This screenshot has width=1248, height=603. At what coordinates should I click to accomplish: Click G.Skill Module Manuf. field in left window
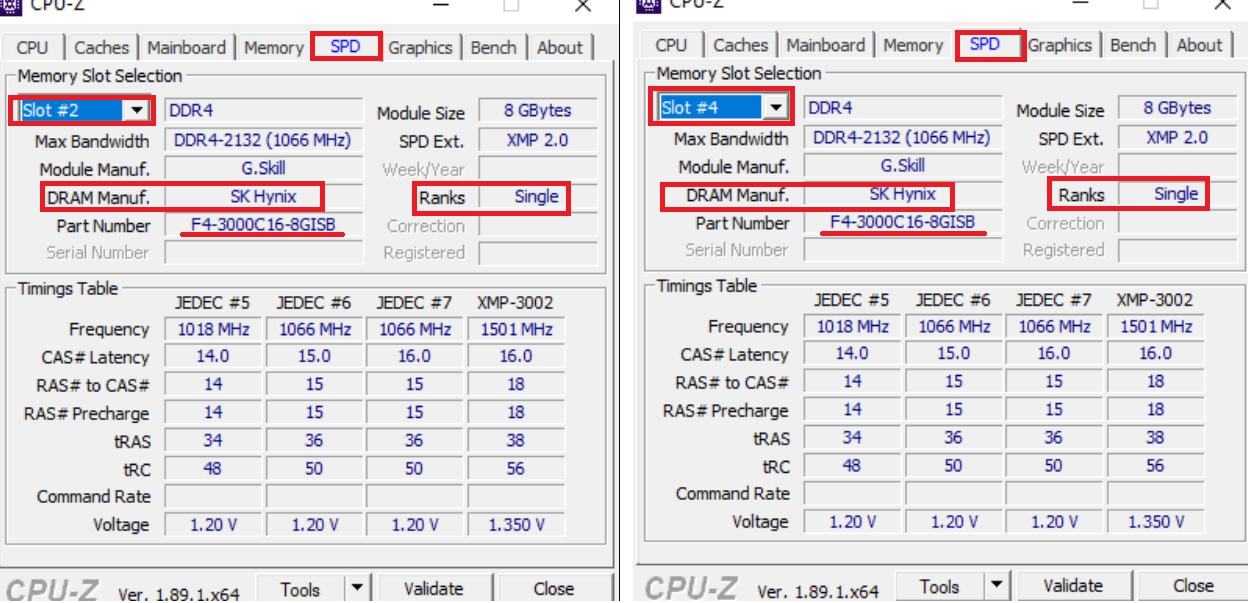[x=264, y=169]
